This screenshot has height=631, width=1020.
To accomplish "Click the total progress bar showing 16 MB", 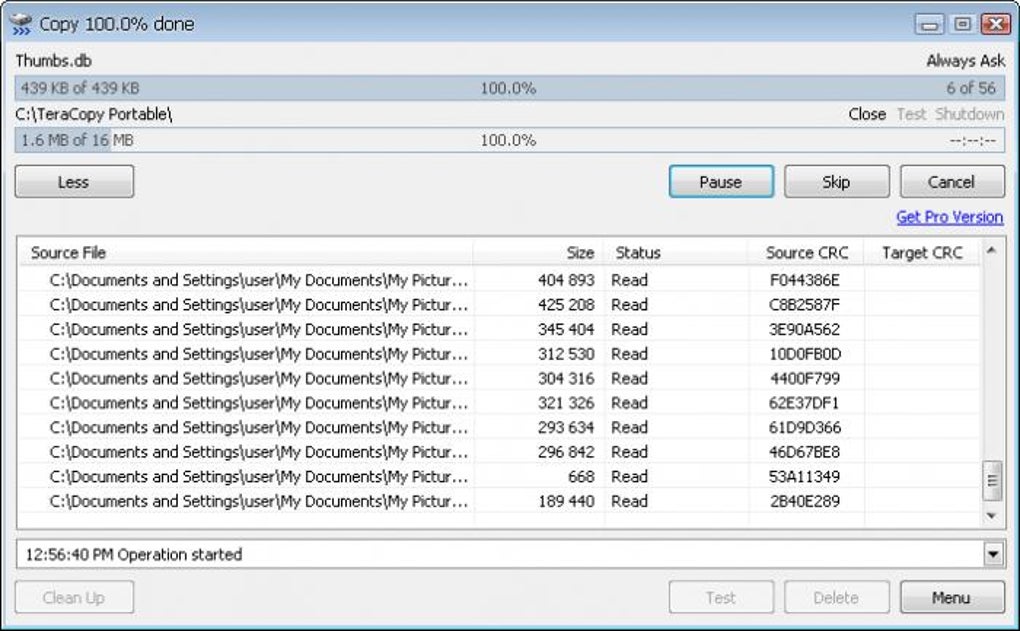I will (510, 141).
